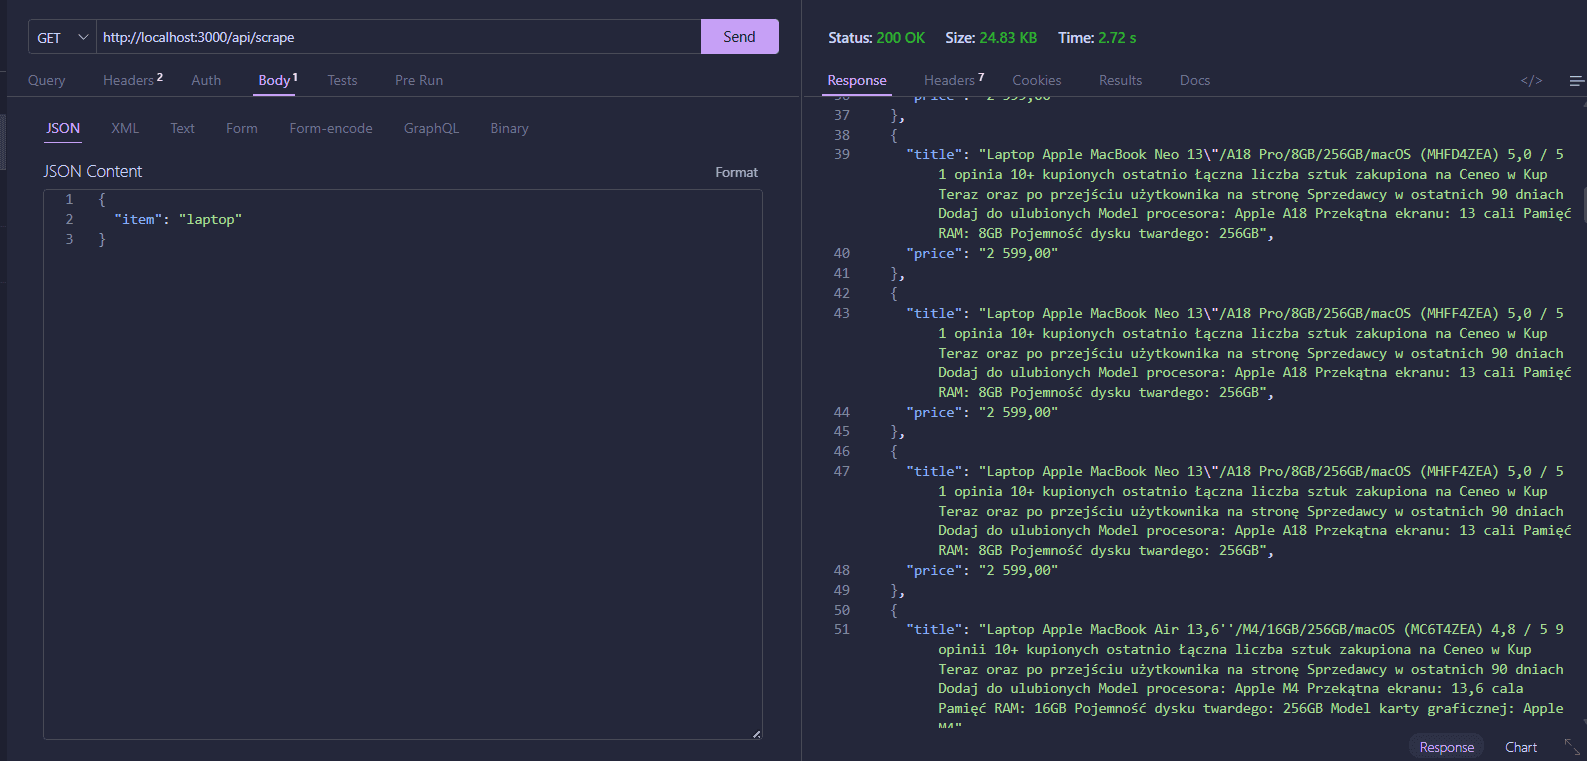The width and height of the screenshot is (1587, 761).
Task: Click the Size 24.83 KB text
Action: pos(991,37)
